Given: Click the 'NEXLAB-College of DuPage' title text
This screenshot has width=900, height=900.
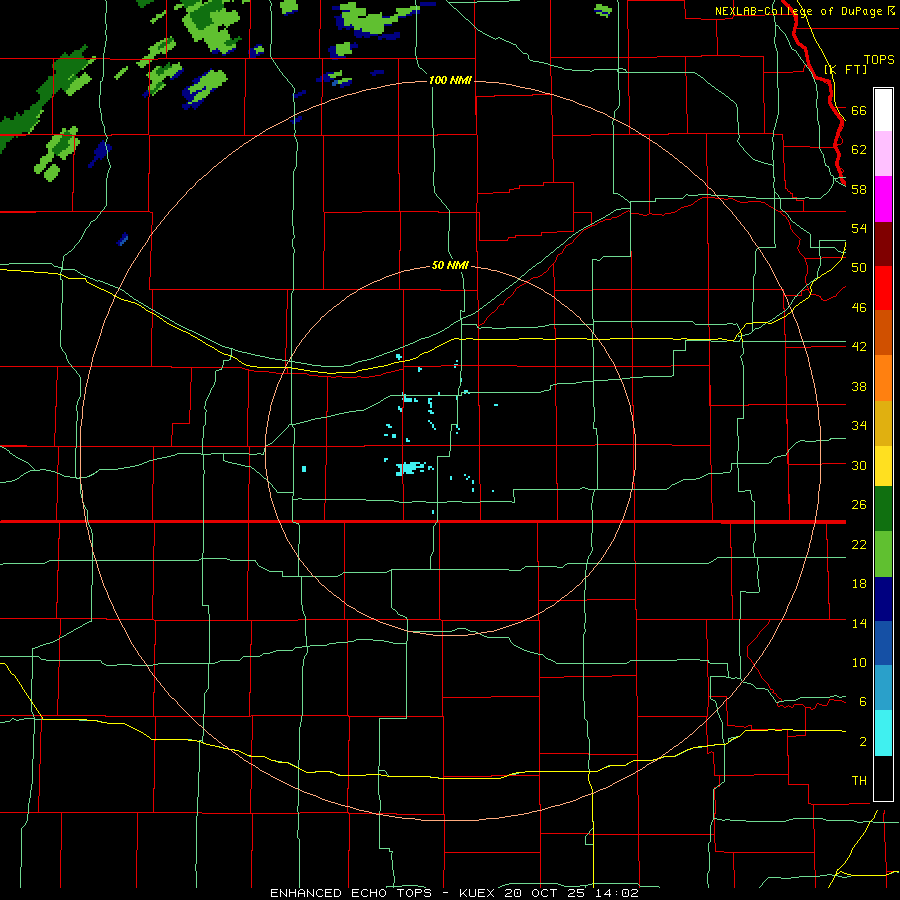Looking at the screenshot, I should click(x=800, y=11).
